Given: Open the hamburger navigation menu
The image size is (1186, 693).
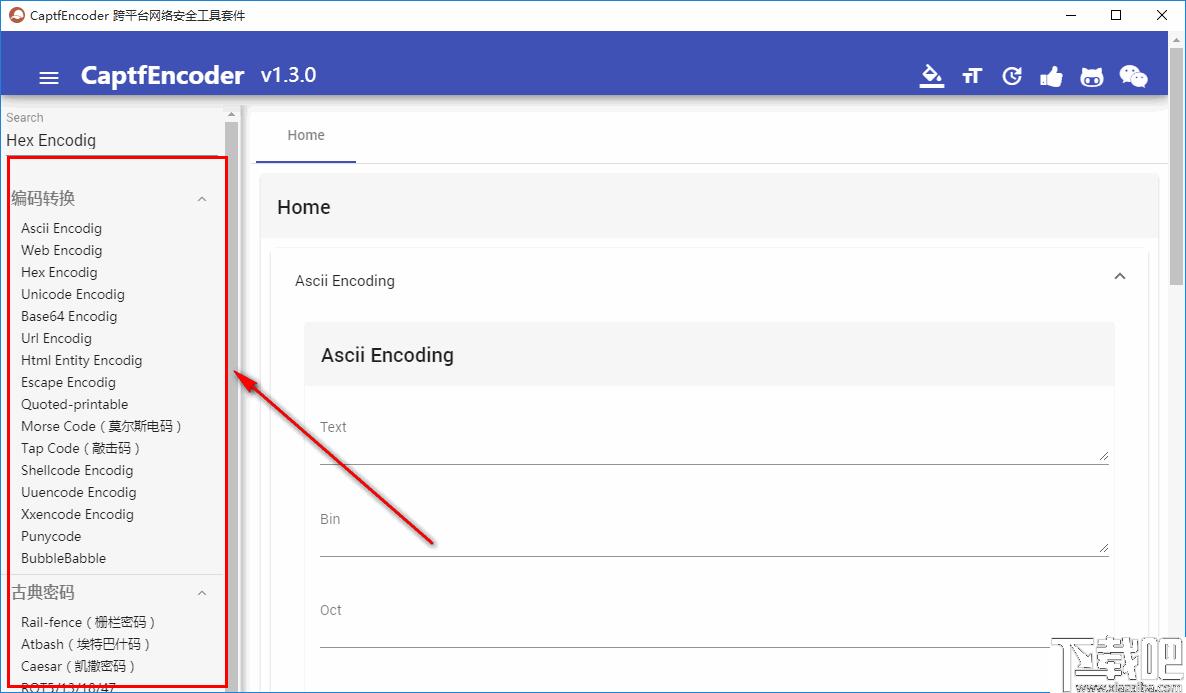Looking at the screenshot, I should point(49,77).
